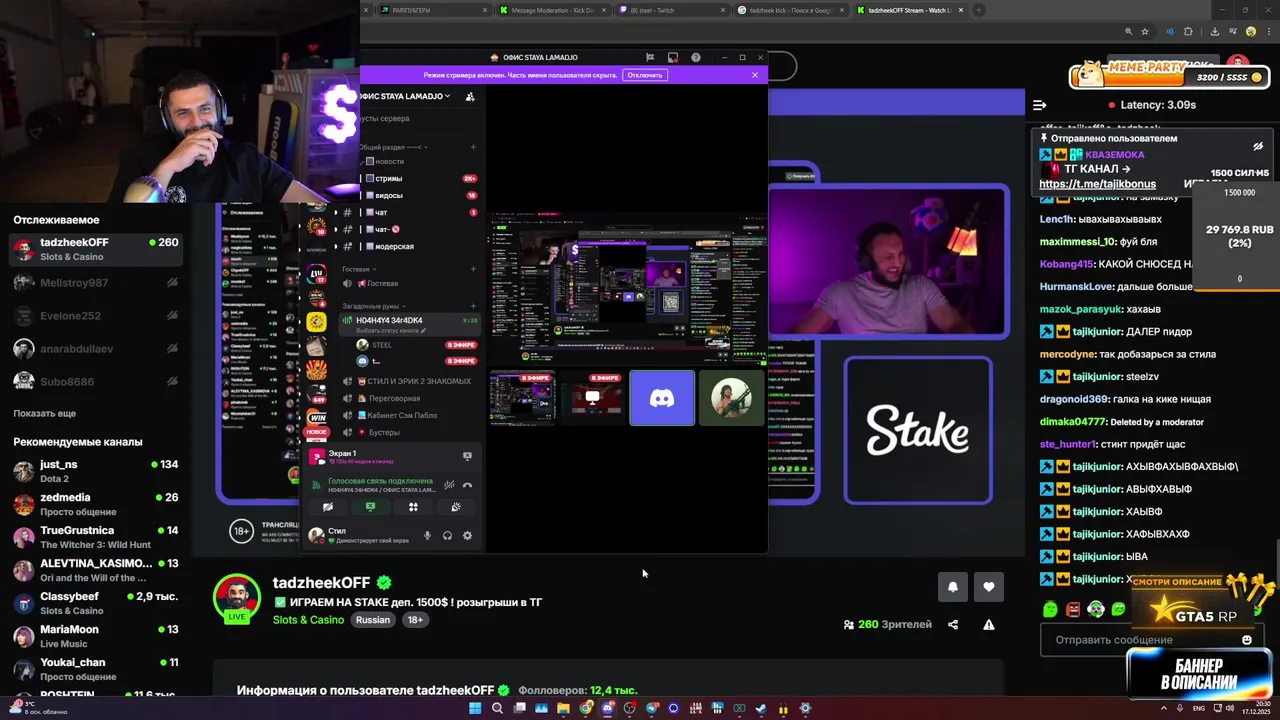Select blue Discord logo participant tile
Image resolution: width=1280 pixels, height=720 pixels.
point(662,398)
